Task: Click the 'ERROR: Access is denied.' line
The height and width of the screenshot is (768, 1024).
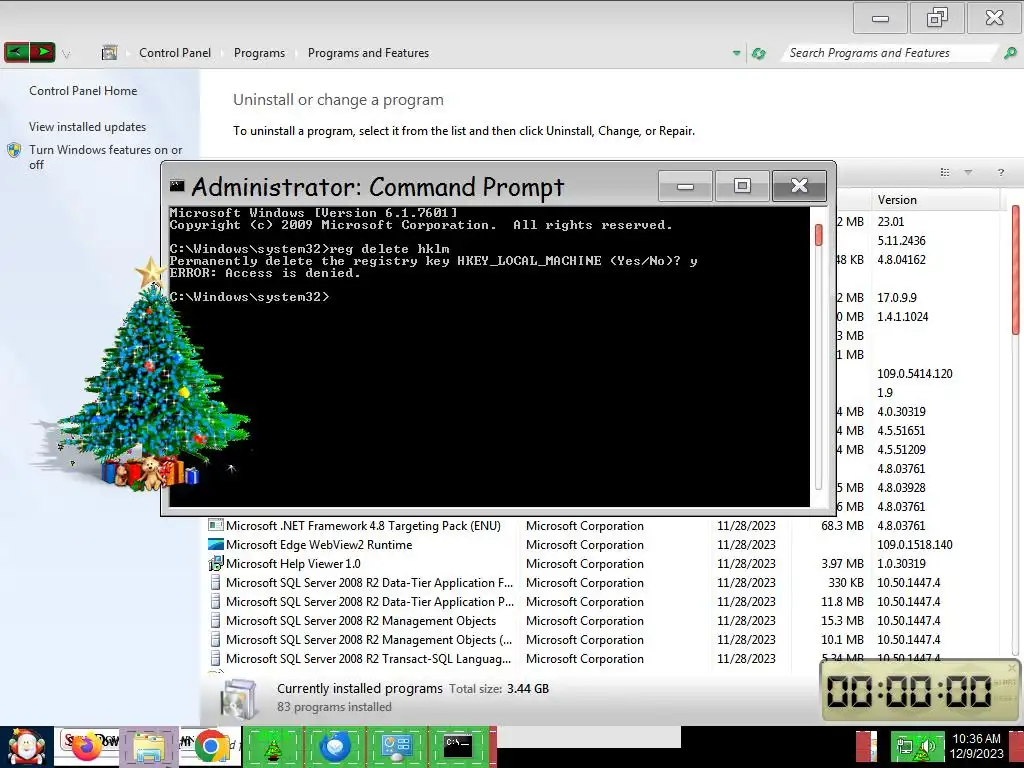Action: [265, 273]
